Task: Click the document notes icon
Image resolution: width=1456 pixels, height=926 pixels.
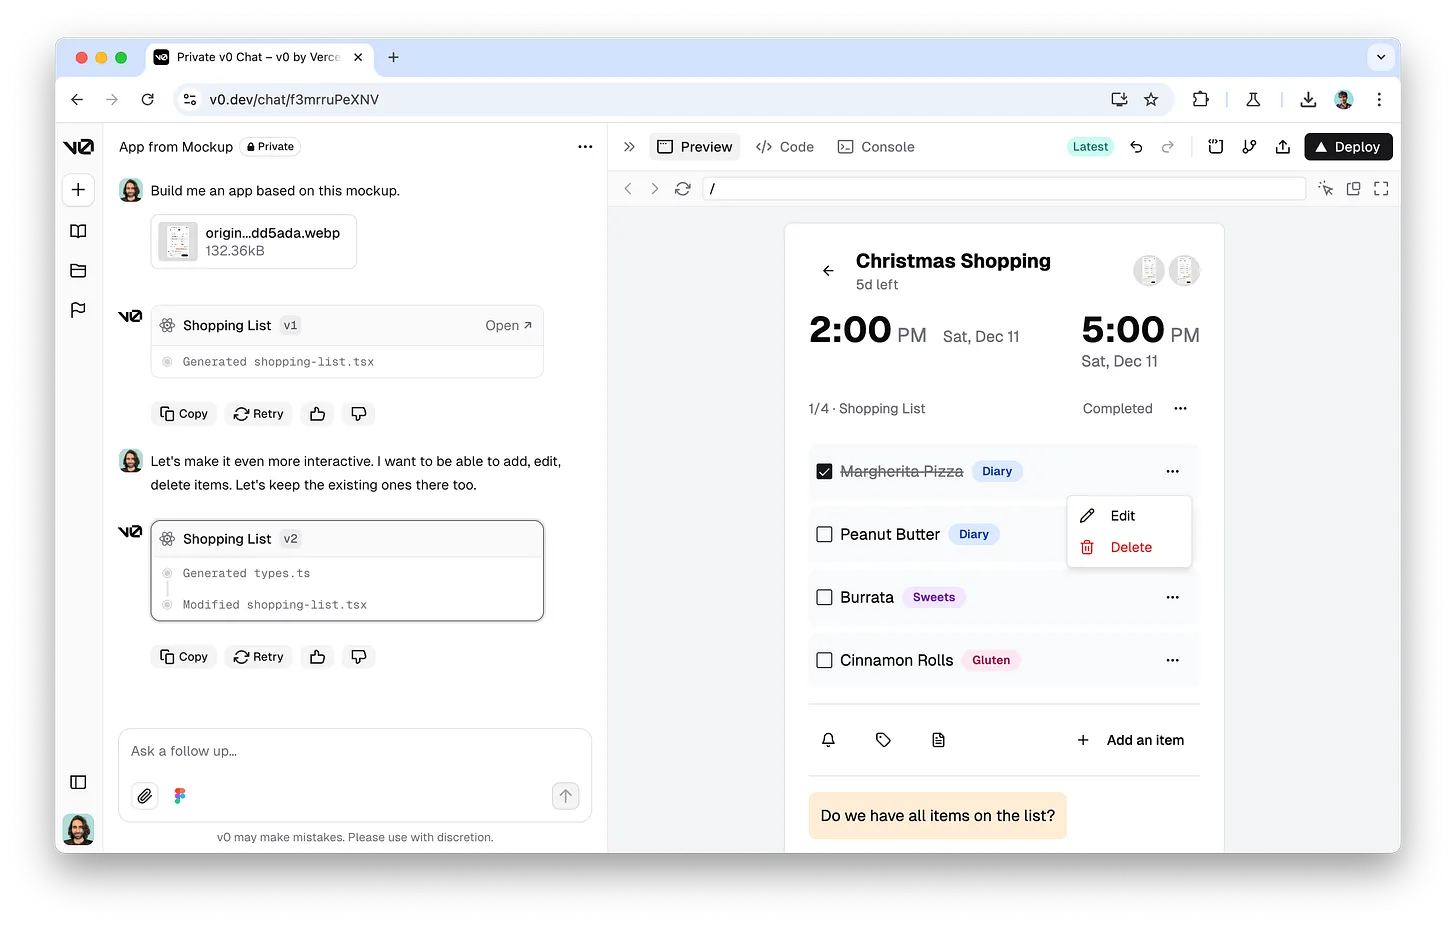Action: [938, 740]
